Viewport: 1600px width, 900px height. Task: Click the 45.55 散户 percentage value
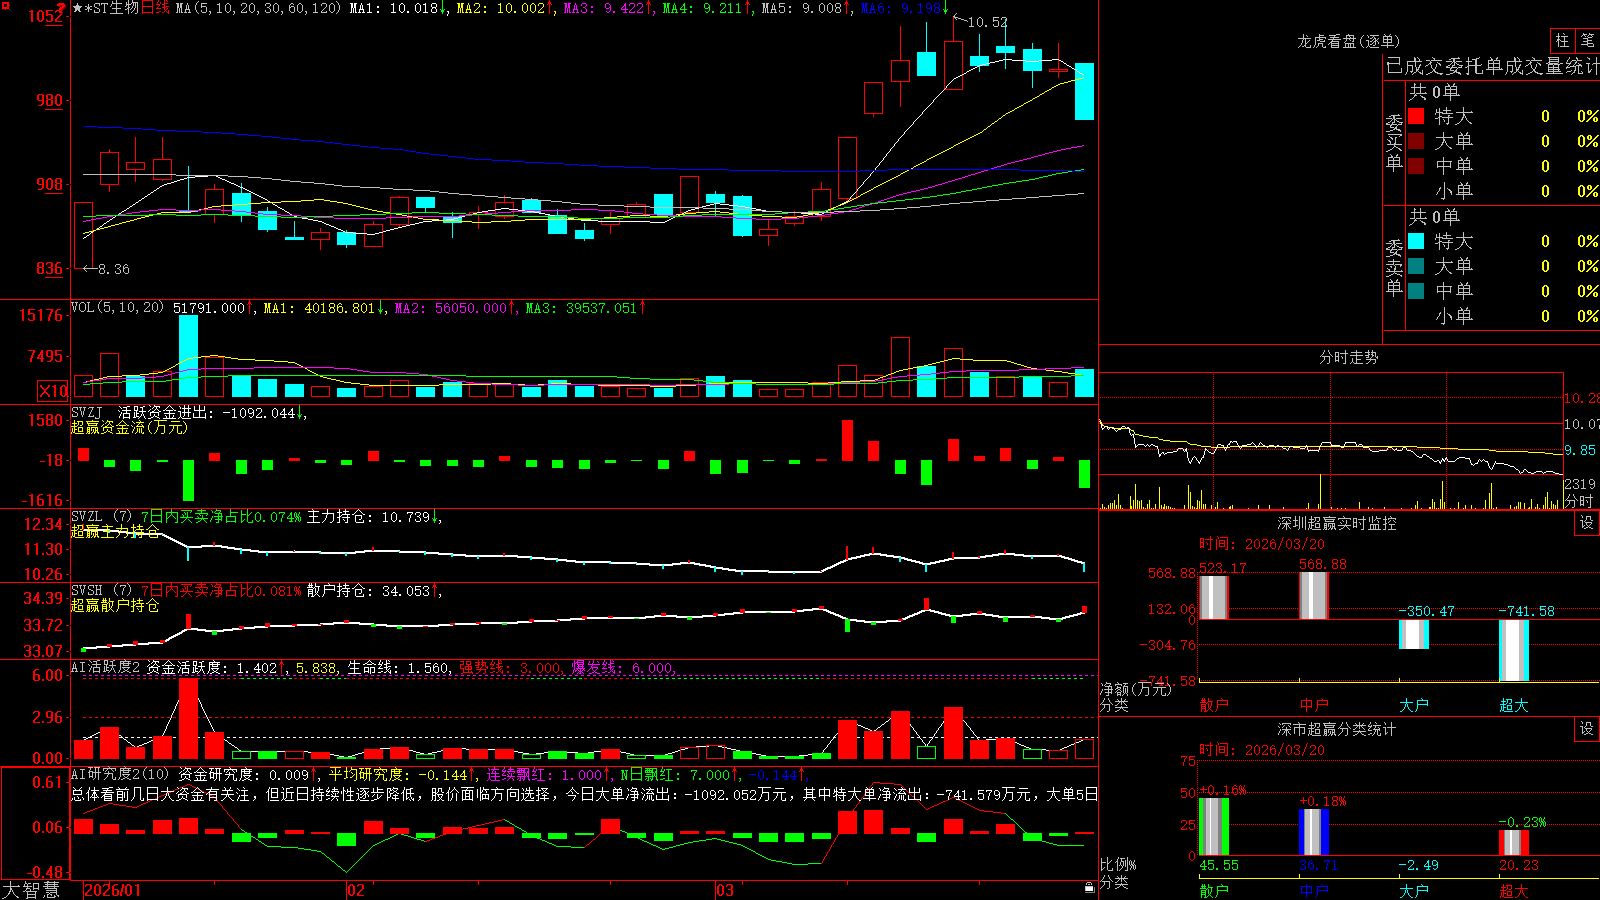coord(1219,865)
